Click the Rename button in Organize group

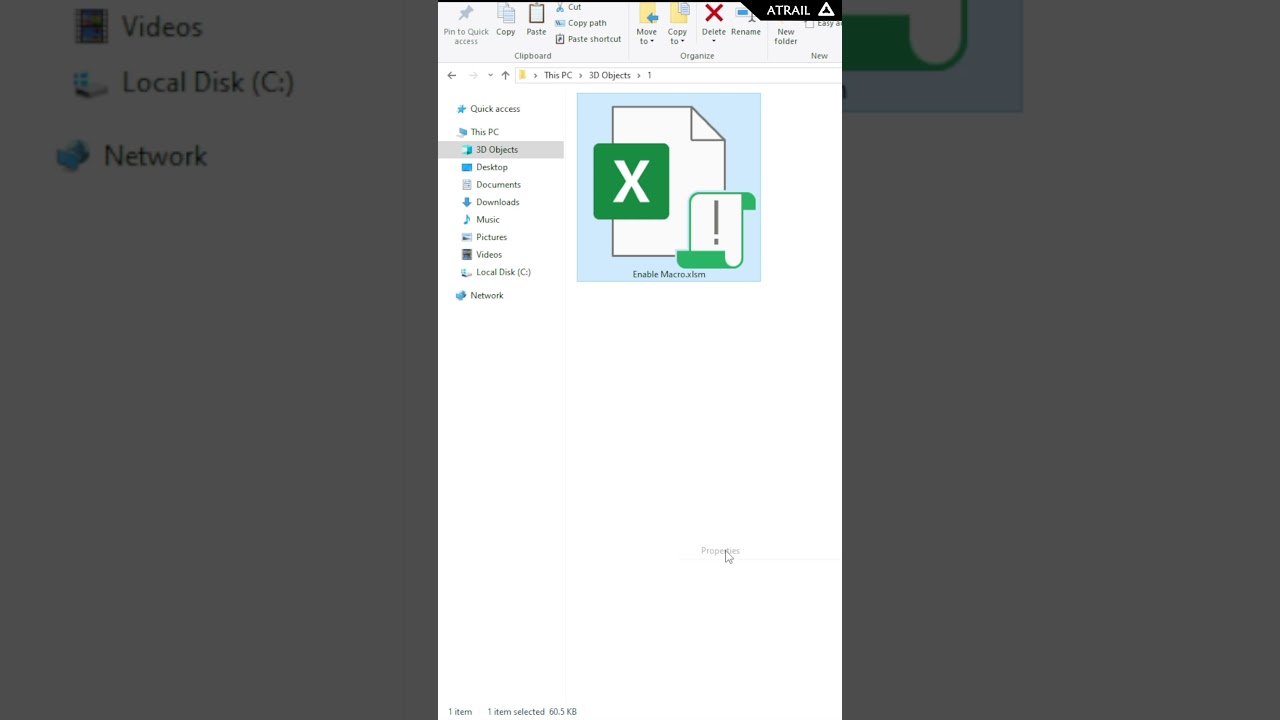746,21
